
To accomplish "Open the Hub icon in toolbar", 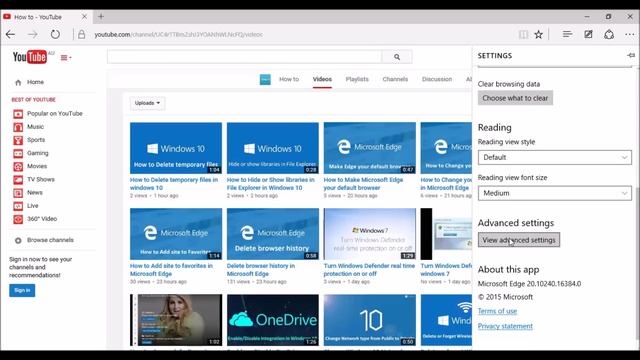I will pos(567,35).
